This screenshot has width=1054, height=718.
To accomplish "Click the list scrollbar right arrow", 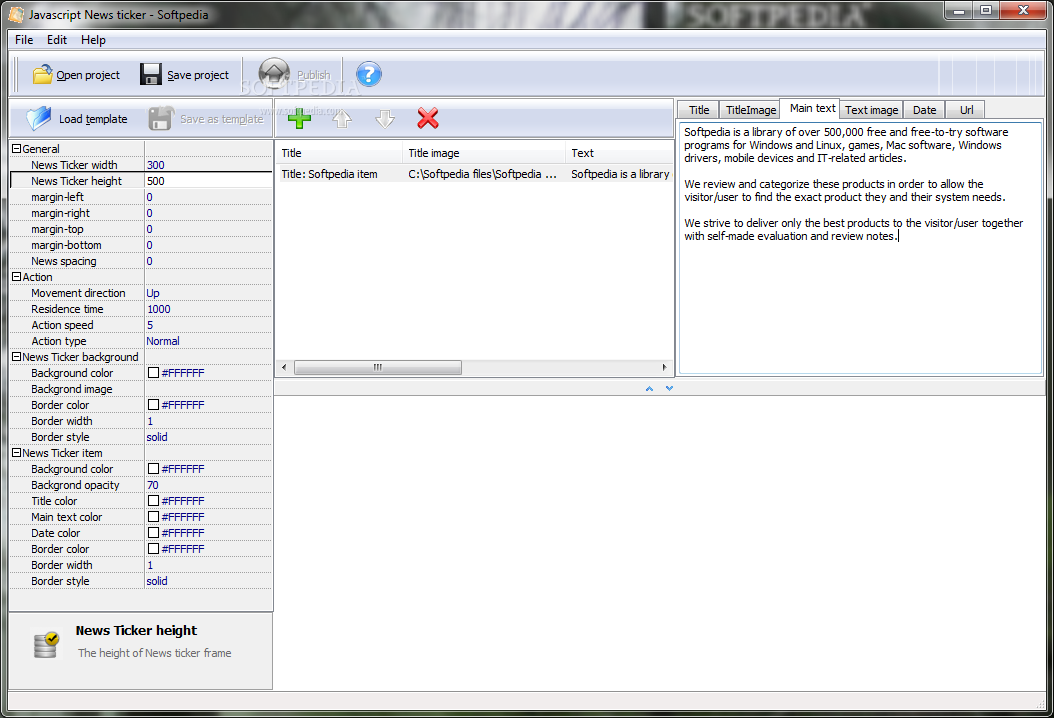I will (664, 367).
